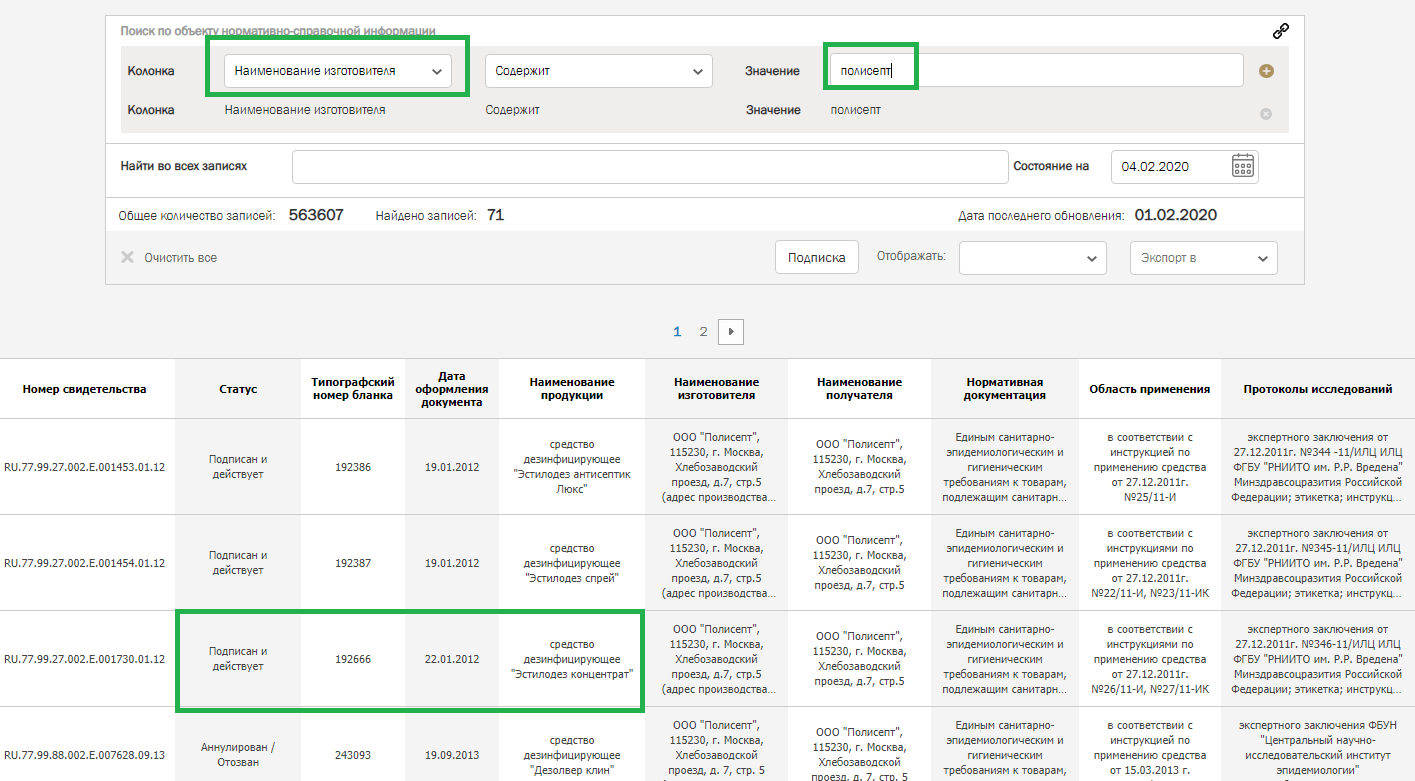This screenshot has height=781, width=1415.
Task: Add filter condition with plus icon
Action: coord(1266,71)
